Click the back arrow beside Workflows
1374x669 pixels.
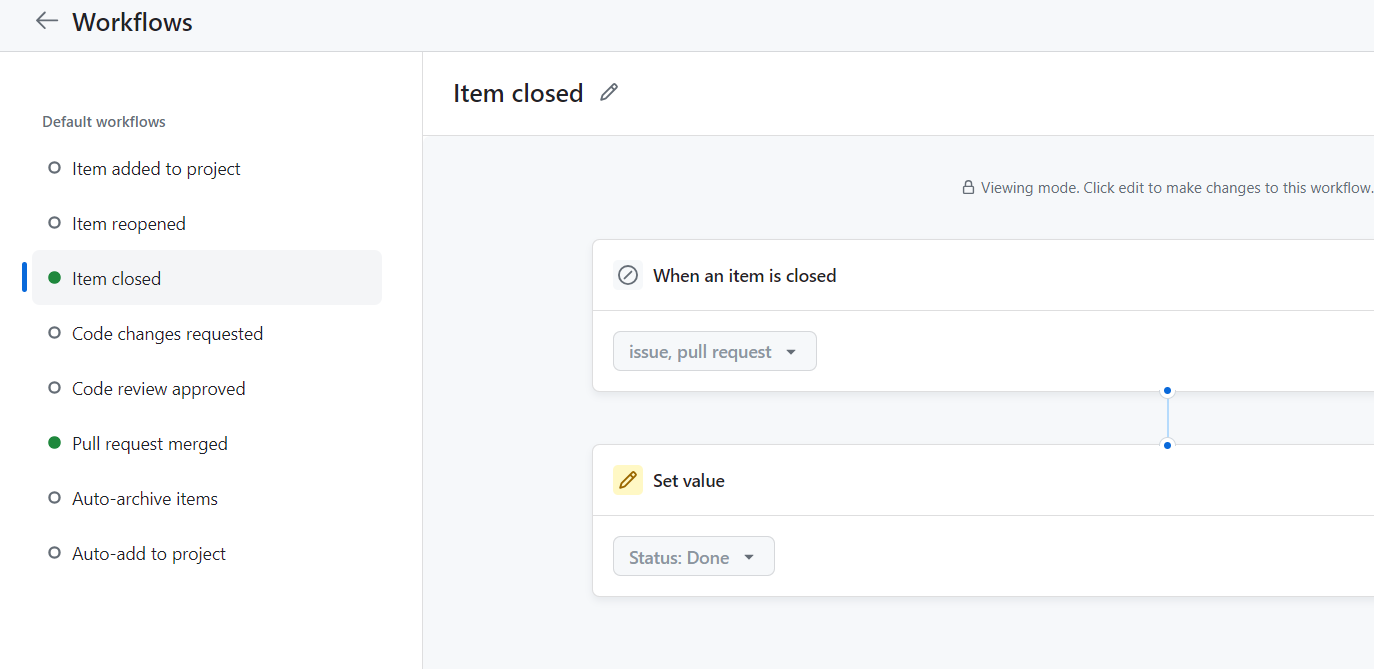point(46,21)
